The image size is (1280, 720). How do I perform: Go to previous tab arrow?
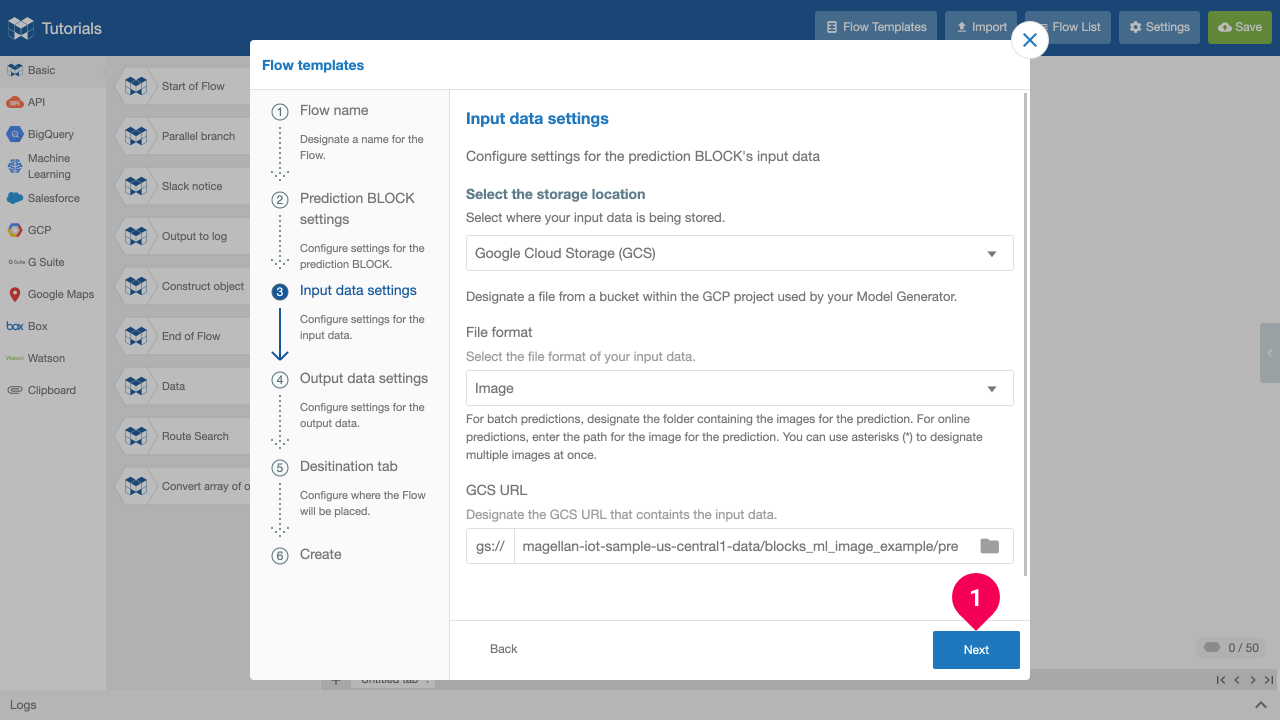pyautogui.click(x=1237, y=680)
